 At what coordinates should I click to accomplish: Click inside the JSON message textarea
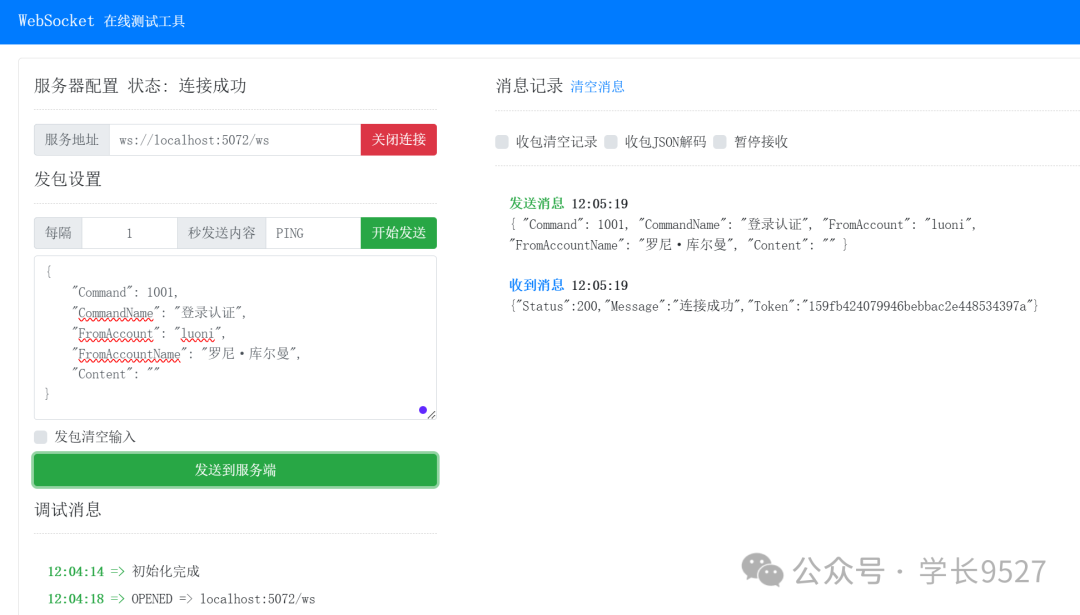click(235, 335)
